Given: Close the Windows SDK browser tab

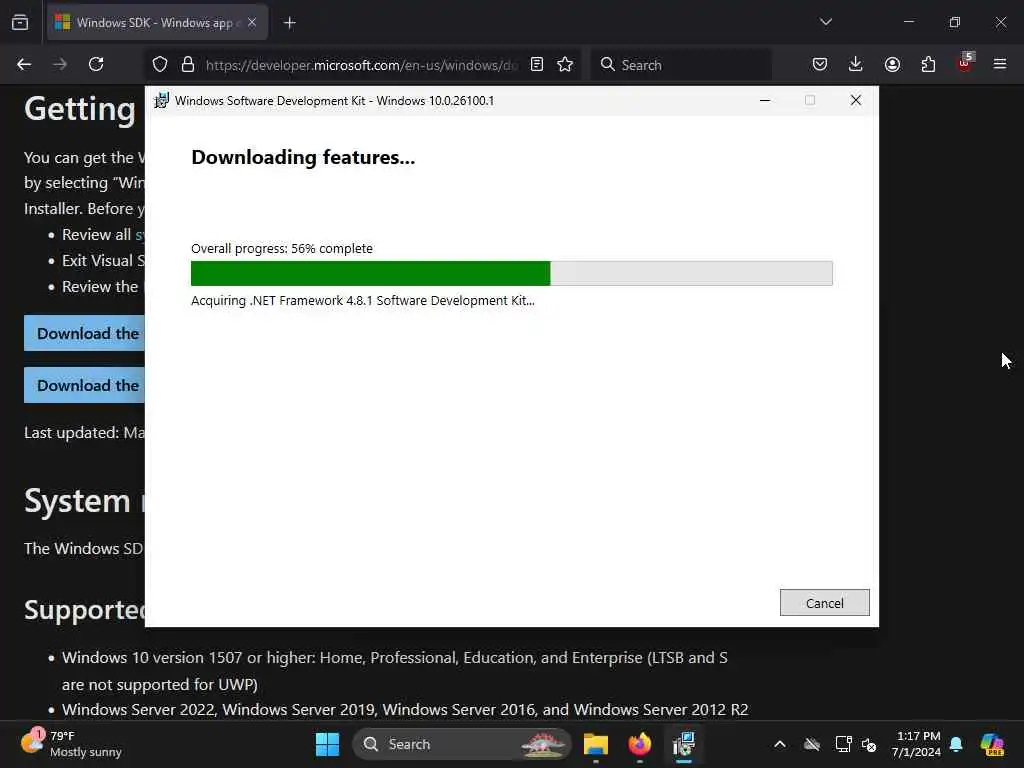Looking at the screenshot, I should 252,23.
